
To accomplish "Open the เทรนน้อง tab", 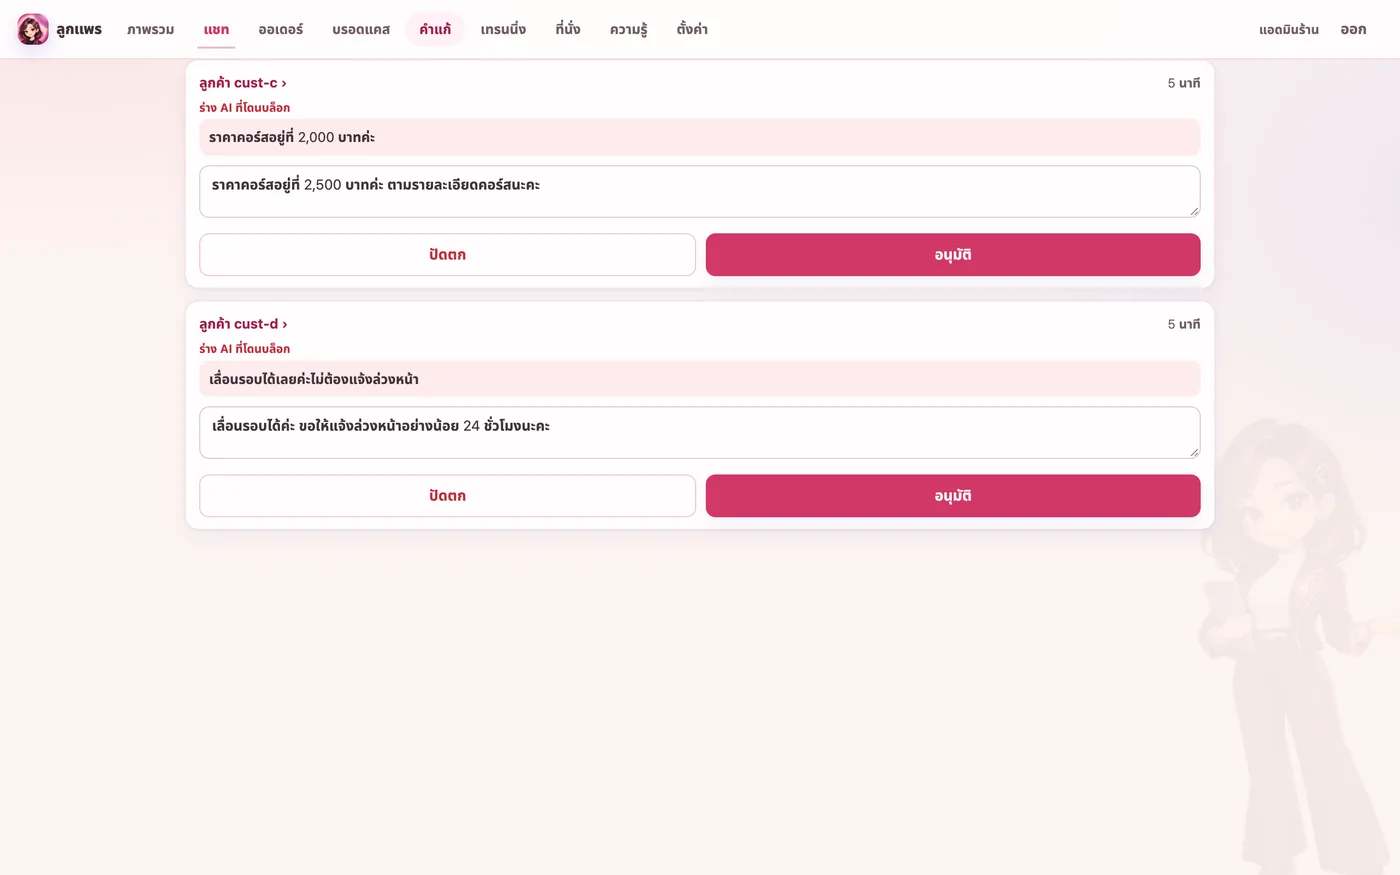I will click(x=503, y=29).
